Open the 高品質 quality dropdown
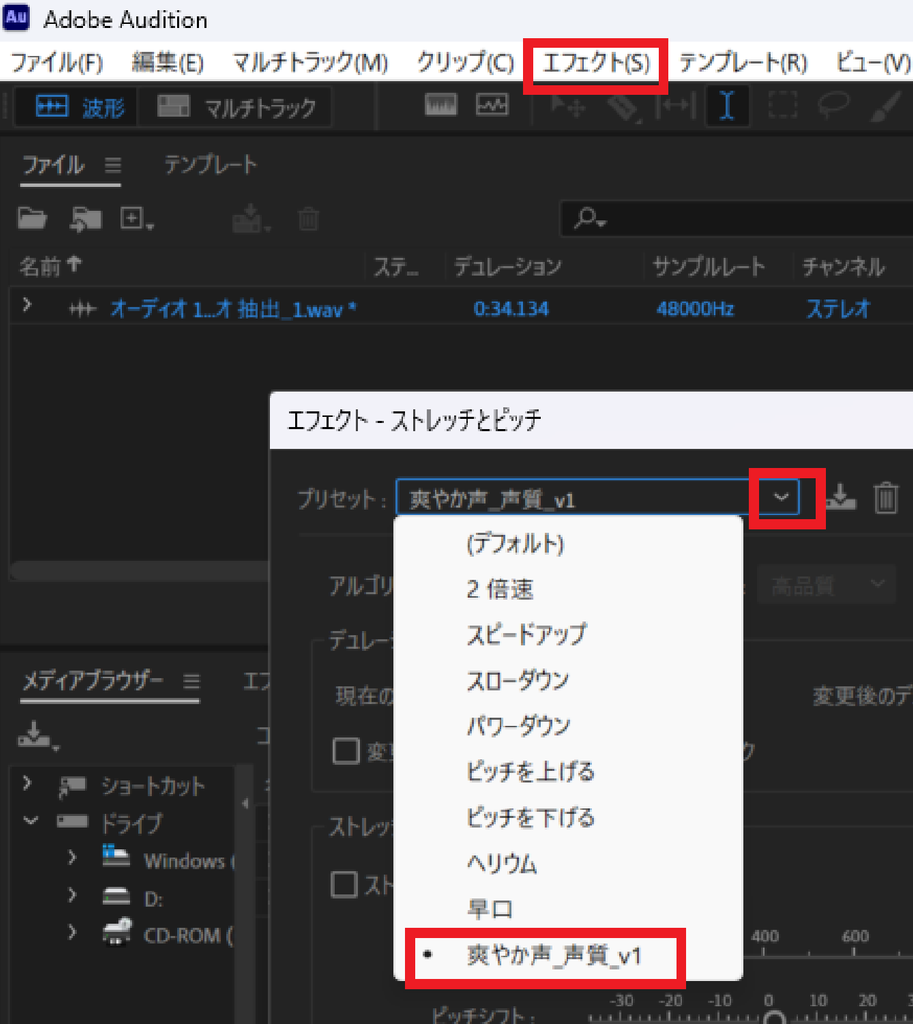 coord(826,586)
